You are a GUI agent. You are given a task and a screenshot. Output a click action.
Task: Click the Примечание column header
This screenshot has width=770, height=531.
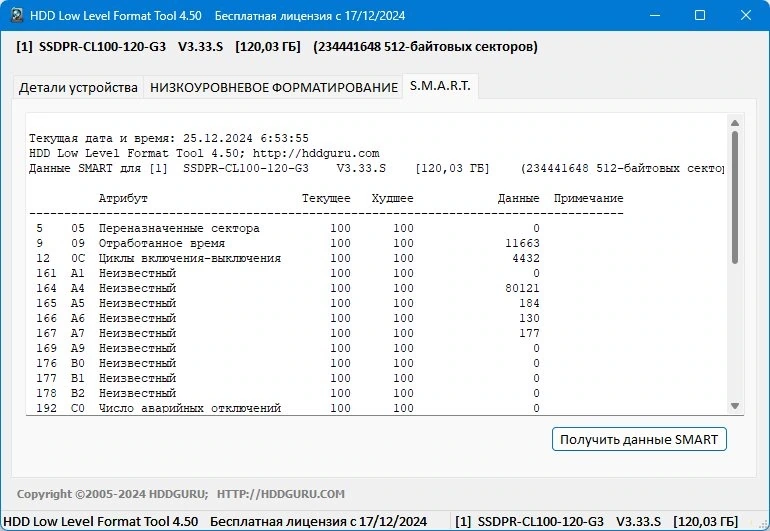588,198
